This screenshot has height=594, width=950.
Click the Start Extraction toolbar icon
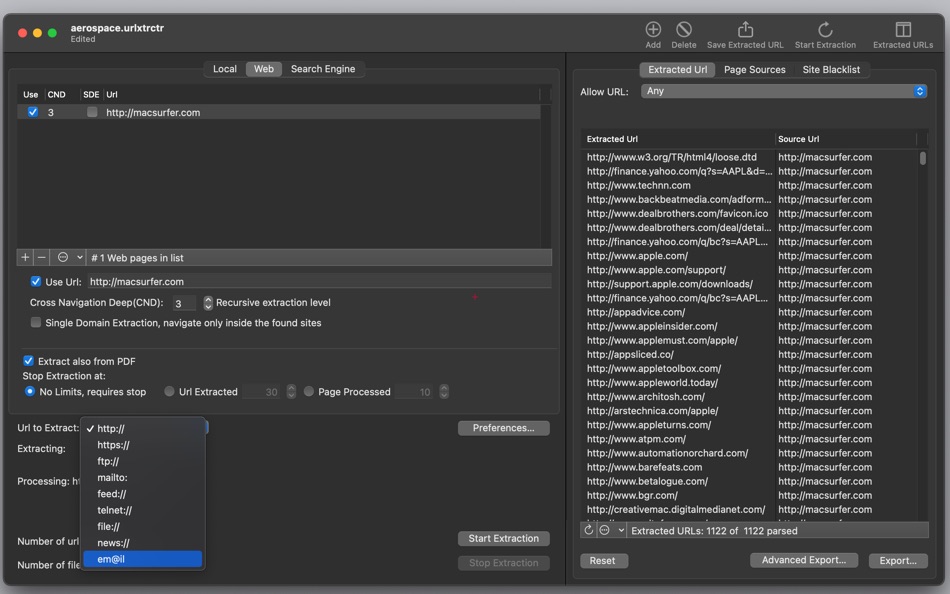[x=825, y=29]
